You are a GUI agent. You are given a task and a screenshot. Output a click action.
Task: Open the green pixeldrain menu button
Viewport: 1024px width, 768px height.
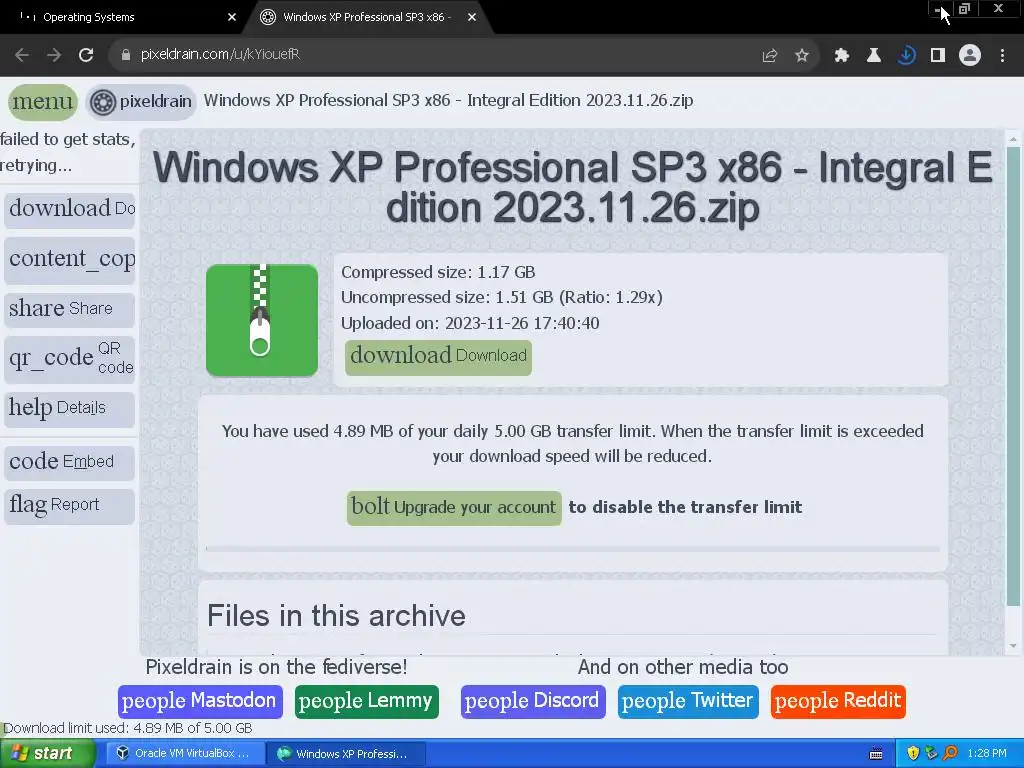click(x=42, y=102)
